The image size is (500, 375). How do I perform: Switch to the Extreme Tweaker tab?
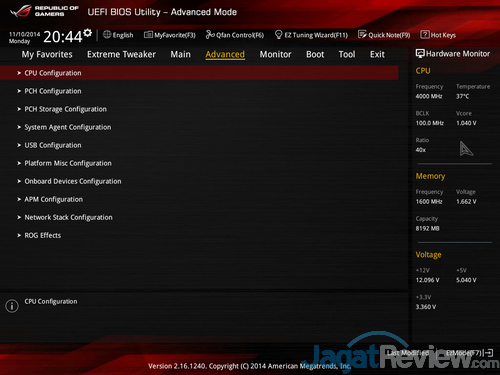pos(121,54)
